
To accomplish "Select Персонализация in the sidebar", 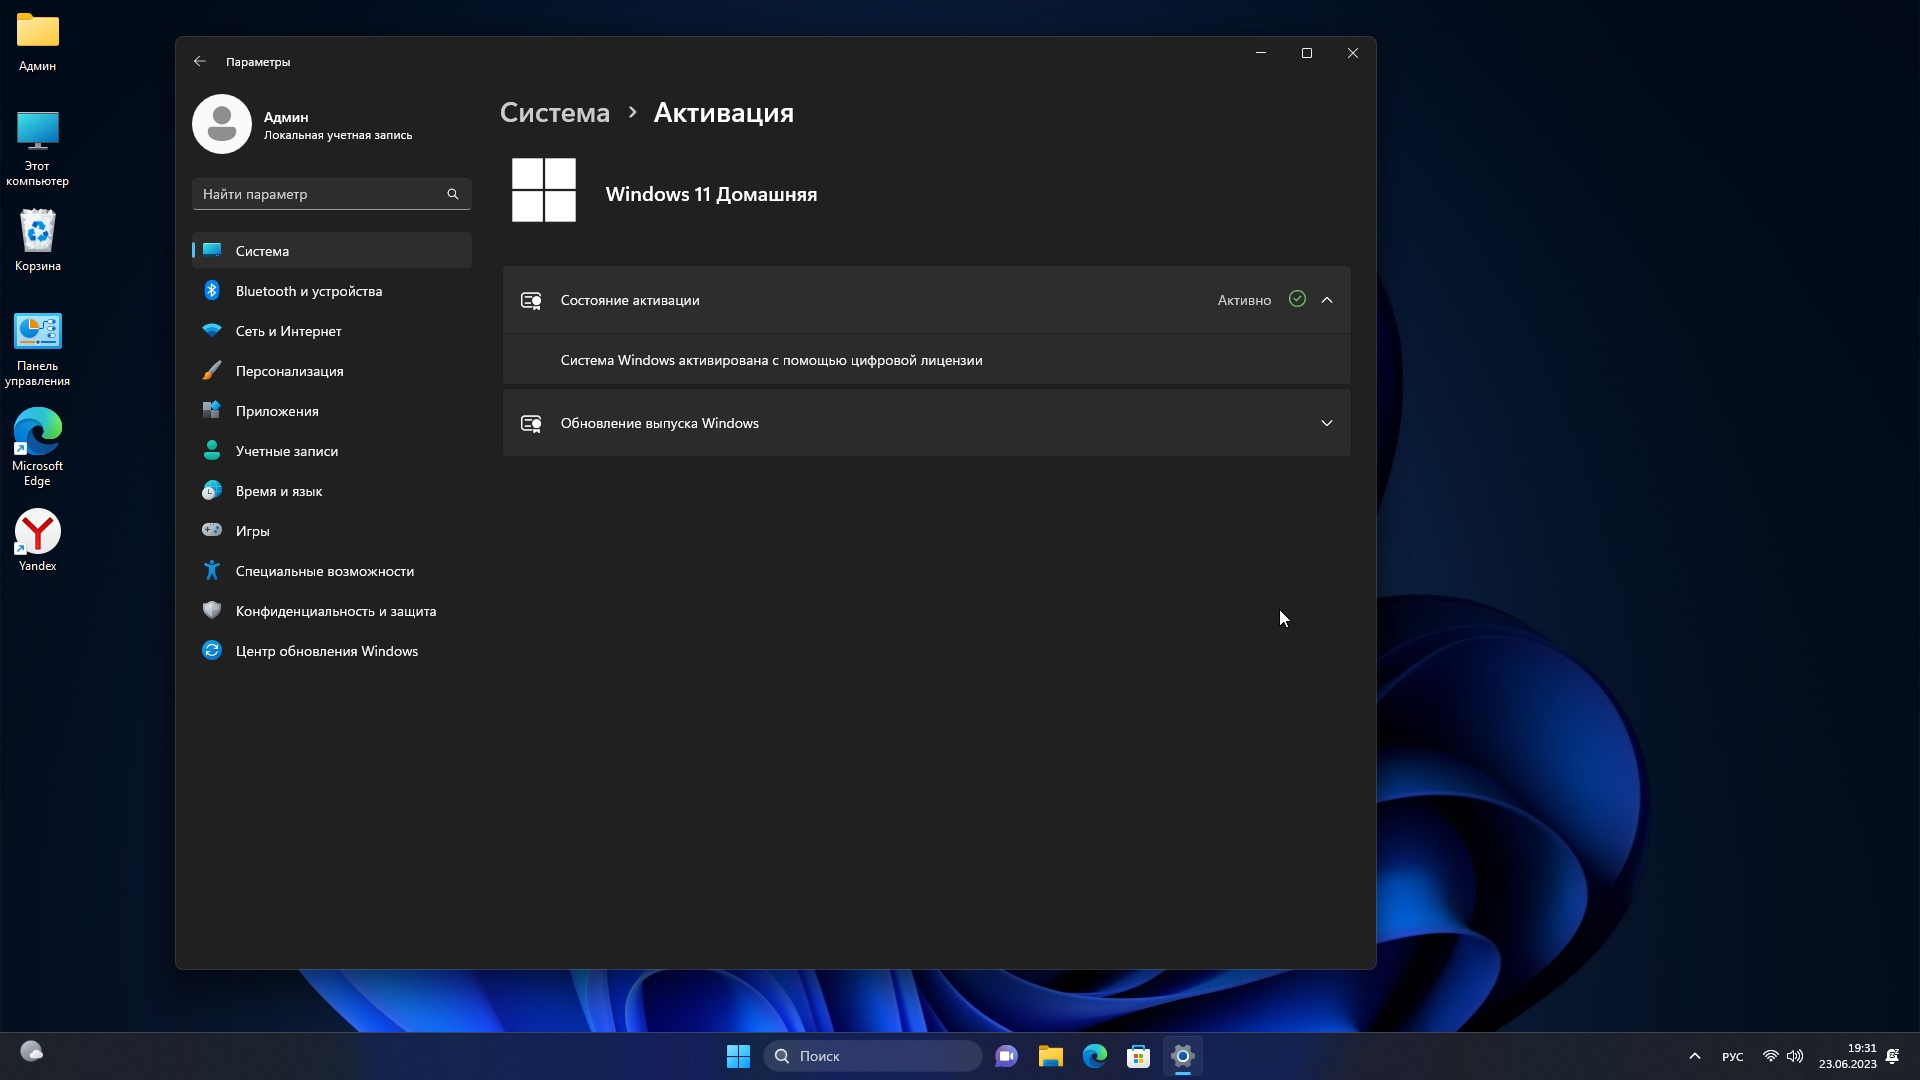I will point(289,371).
